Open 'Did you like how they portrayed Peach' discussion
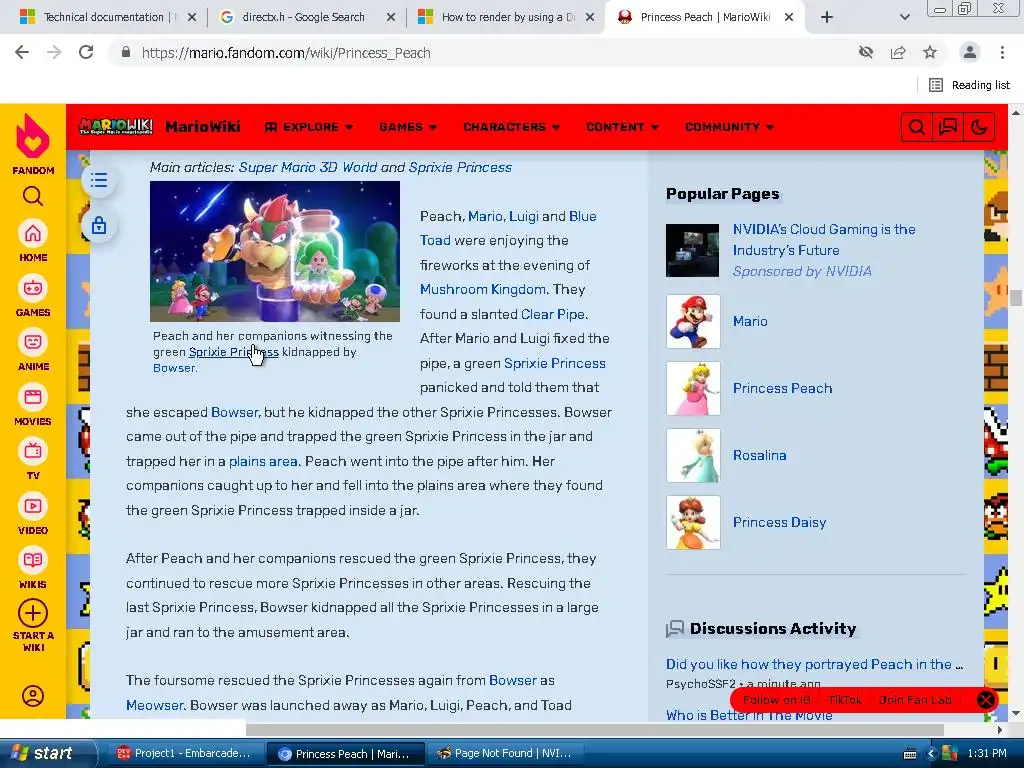This screenshot has height=768, width=1024. (814, 664)
